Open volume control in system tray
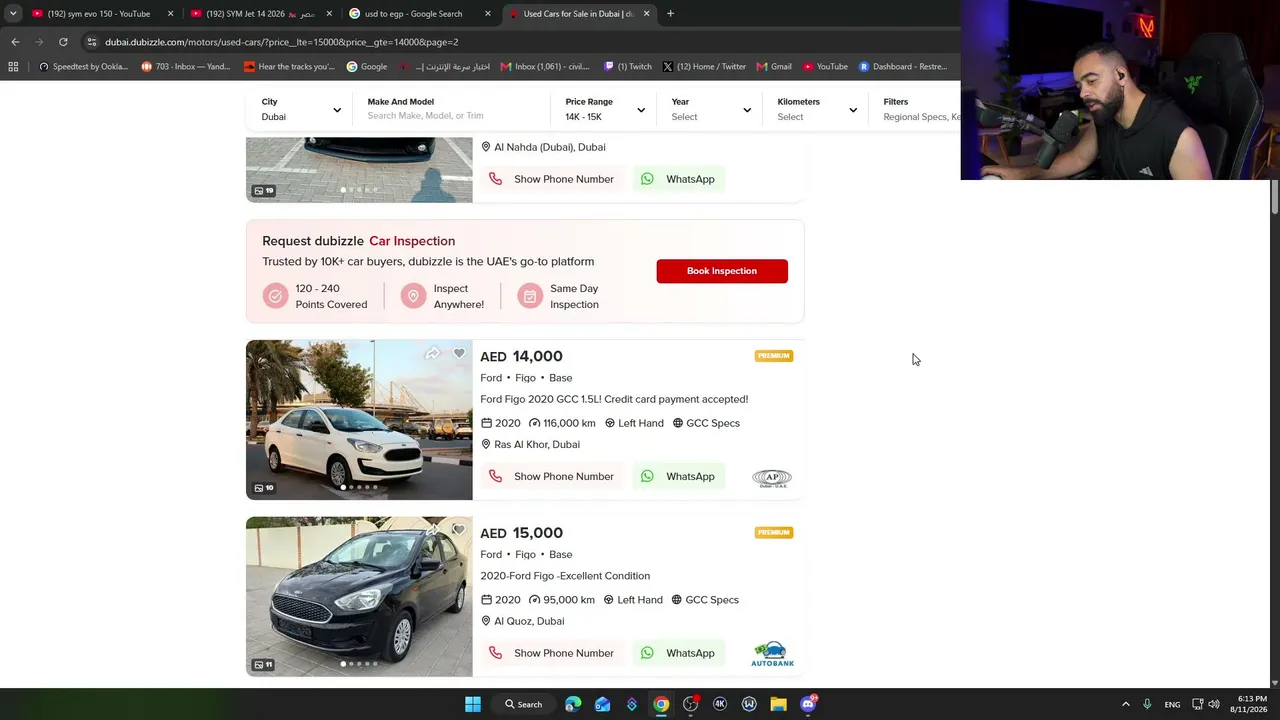The width and height of the screenshot is (1280, 720). (1215, 704)
